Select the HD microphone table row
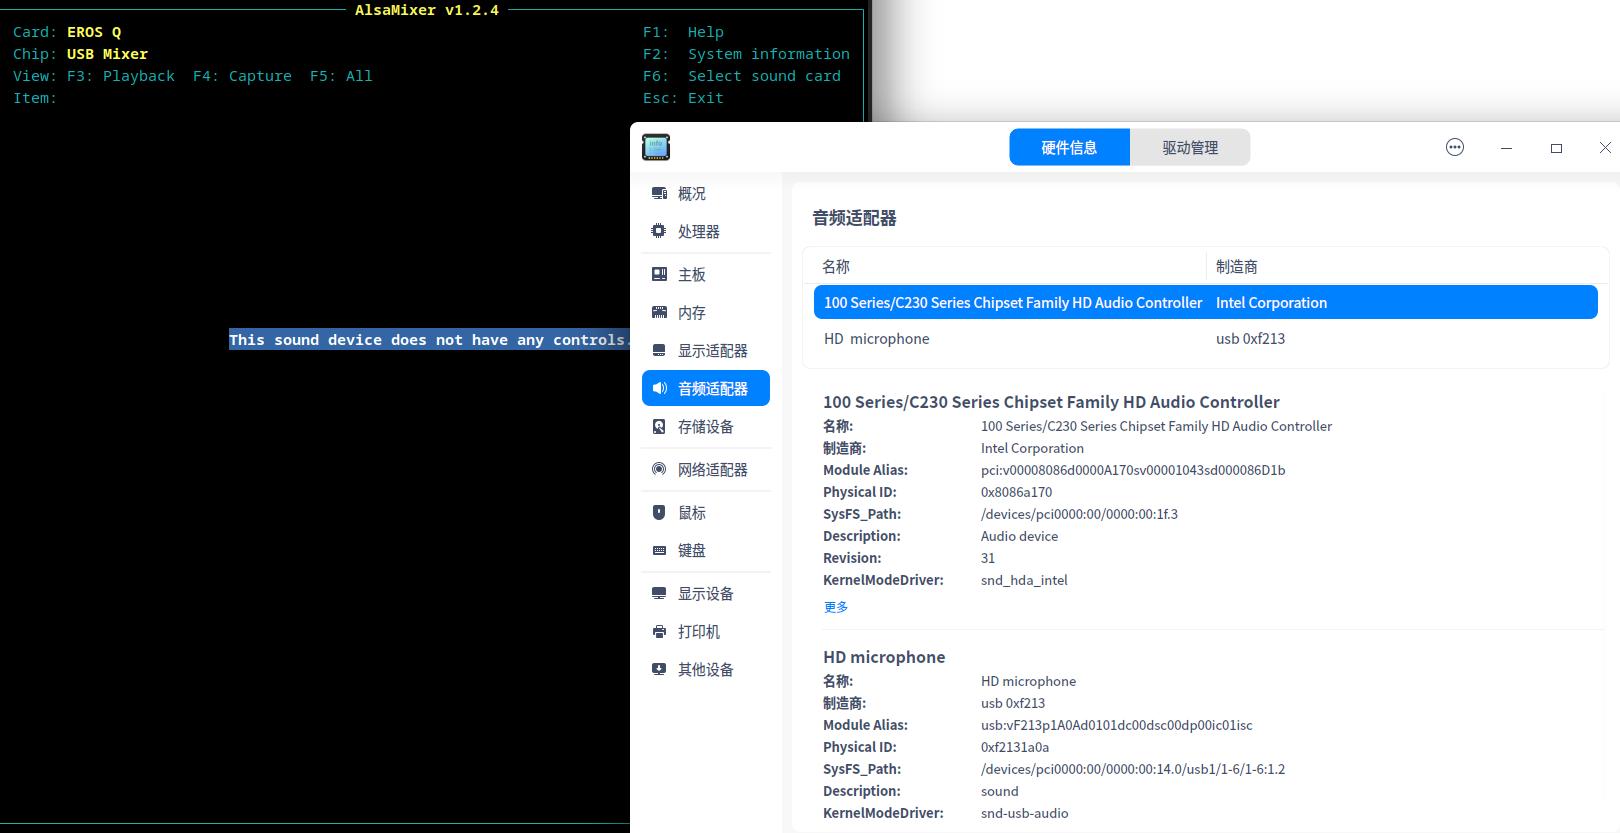The height and width of the screenshot is (833, 1620). pyautogui.click(x=1205, y=339)
